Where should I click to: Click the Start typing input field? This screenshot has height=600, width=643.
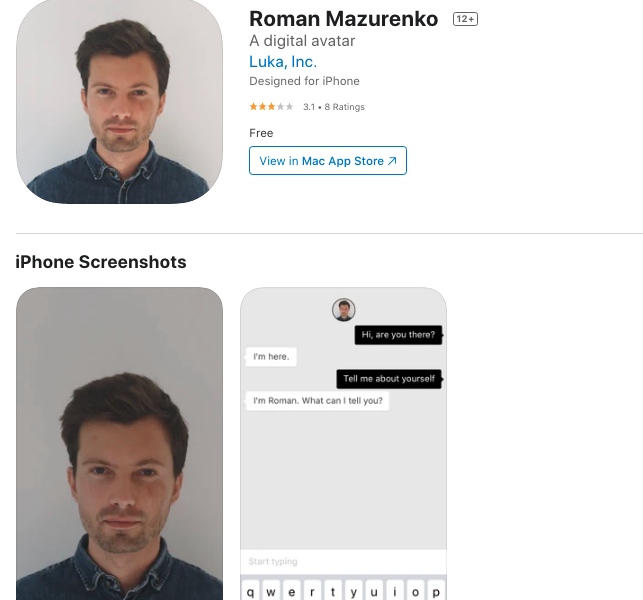pos(343,562)
